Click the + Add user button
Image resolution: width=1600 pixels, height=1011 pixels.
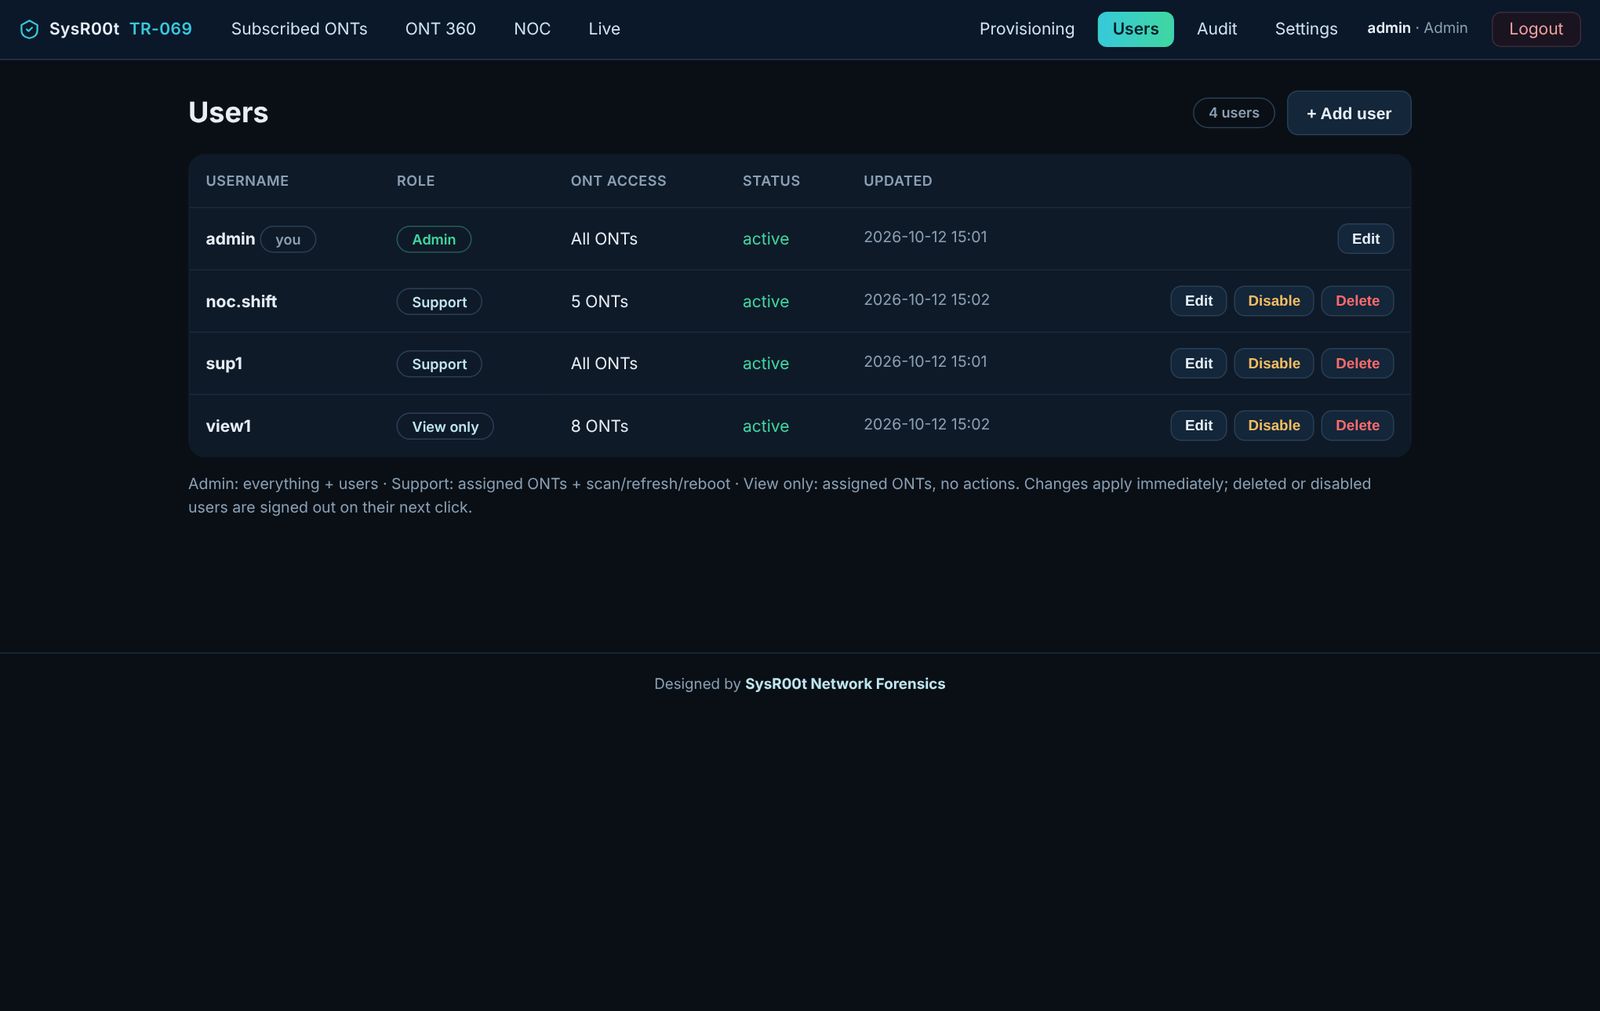click(1348, 113)
